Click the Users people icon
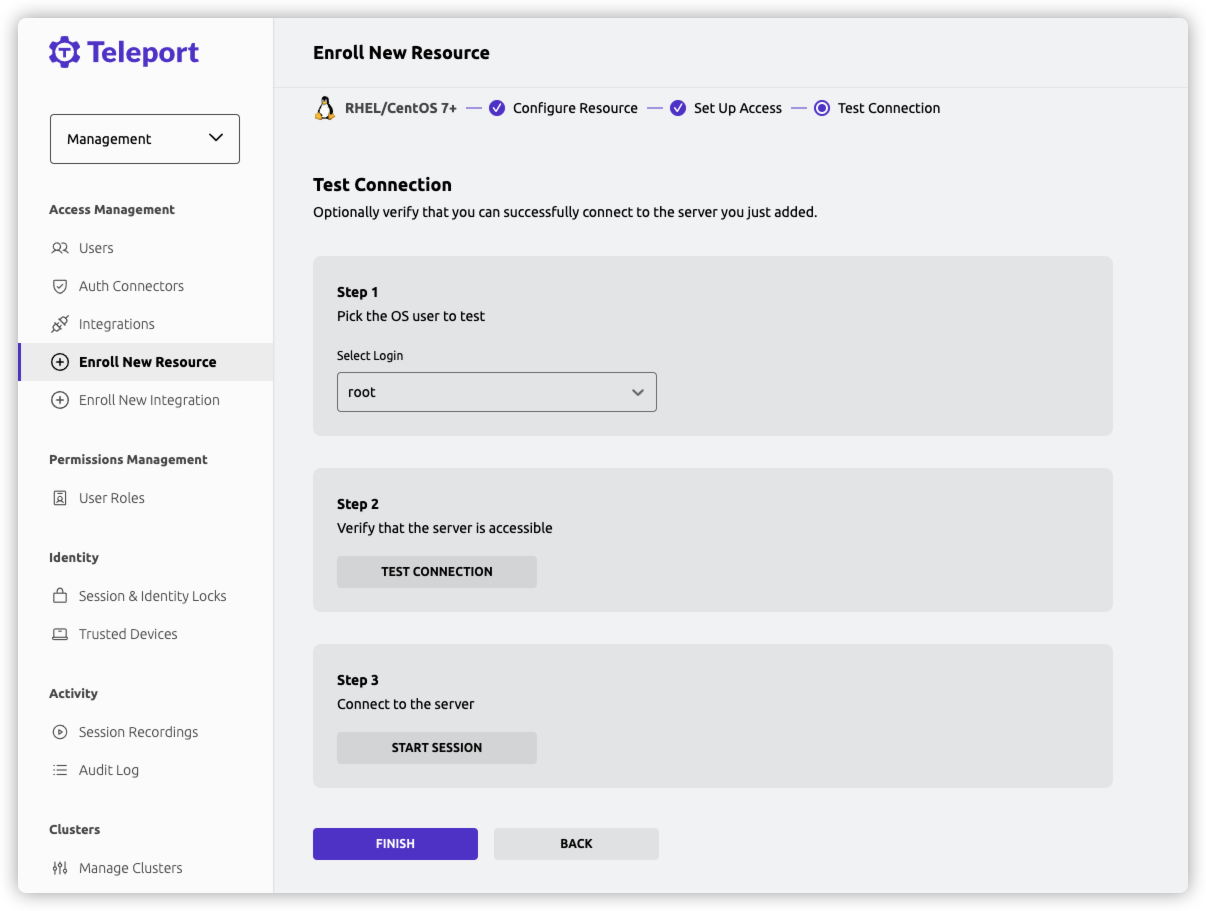This screenshot has width=1206, height=911. click(60, 248)
